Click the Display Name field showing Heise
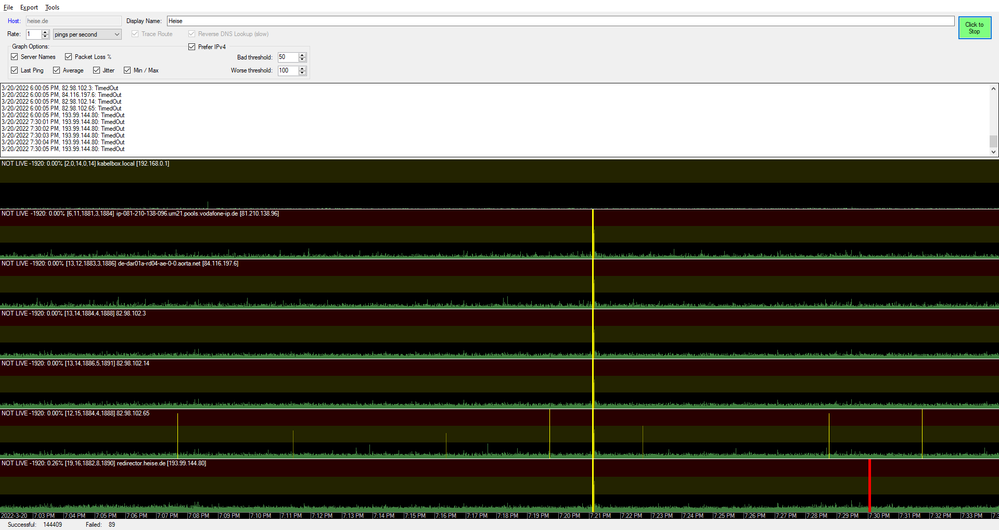 pos(560,21)
